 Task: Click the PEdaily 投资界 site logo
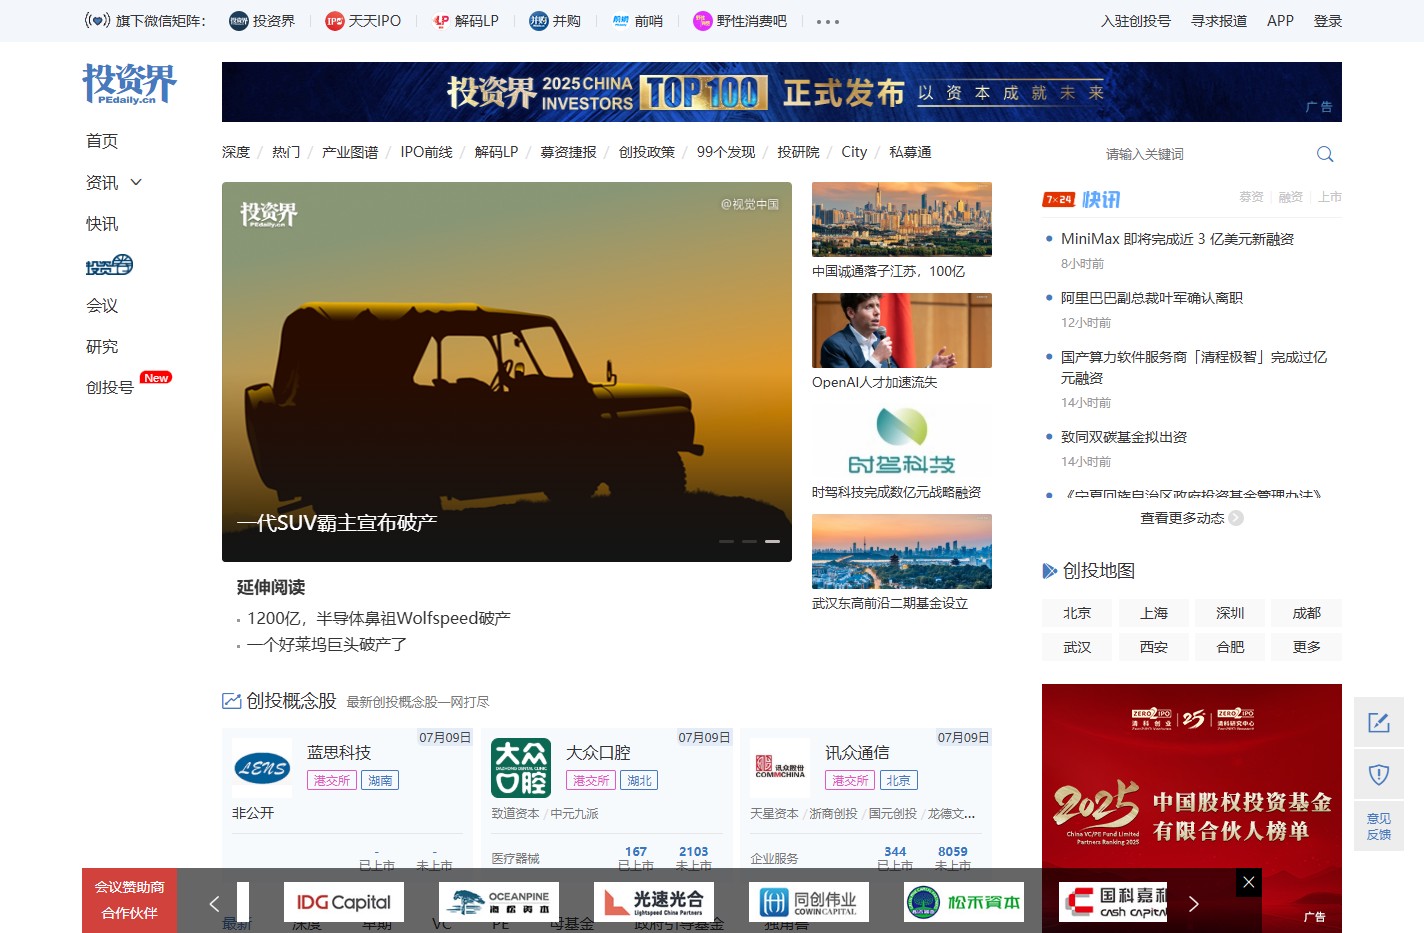coord(129,84)
